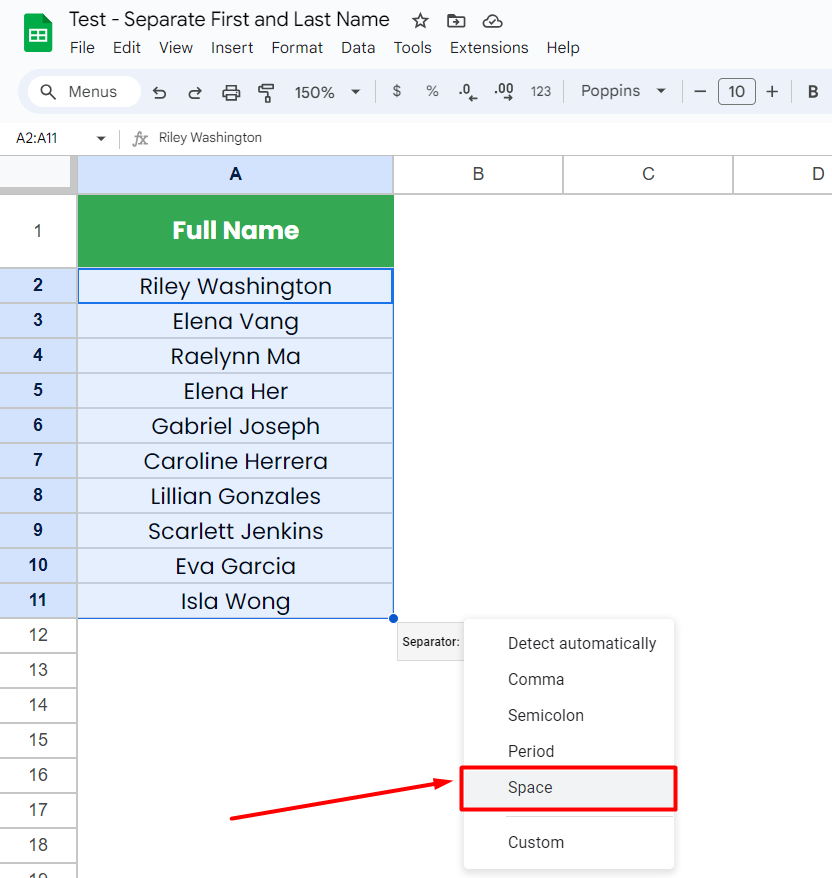The image size is (832, 878).
Task: Click the Riley Washington cell
Action: pyautogui.click(x=235, y=286)
